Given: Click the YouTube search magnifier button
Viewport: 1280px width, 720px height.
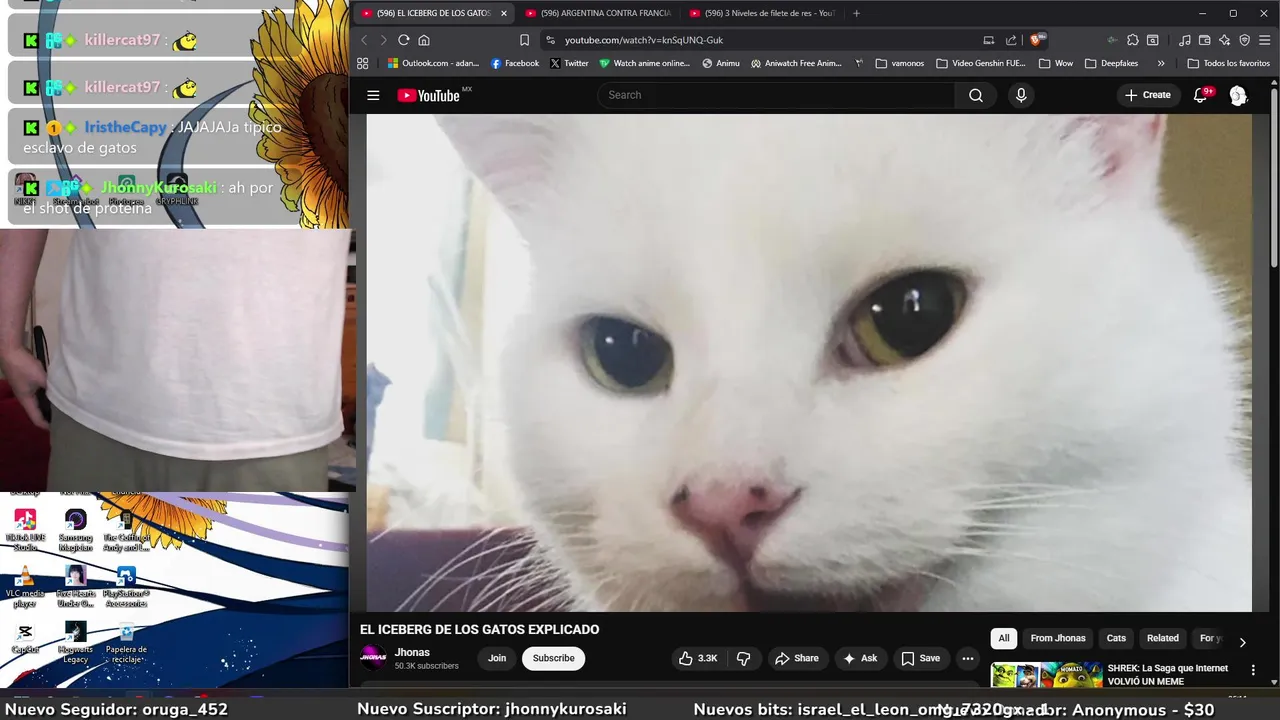Looking at the screenshot, I should [x=976, y=95].
